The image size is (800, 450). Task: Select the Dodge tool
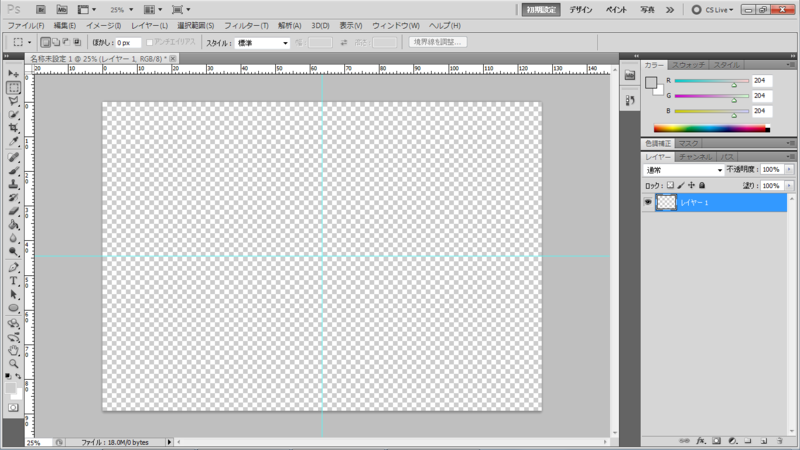coord(13,251)
